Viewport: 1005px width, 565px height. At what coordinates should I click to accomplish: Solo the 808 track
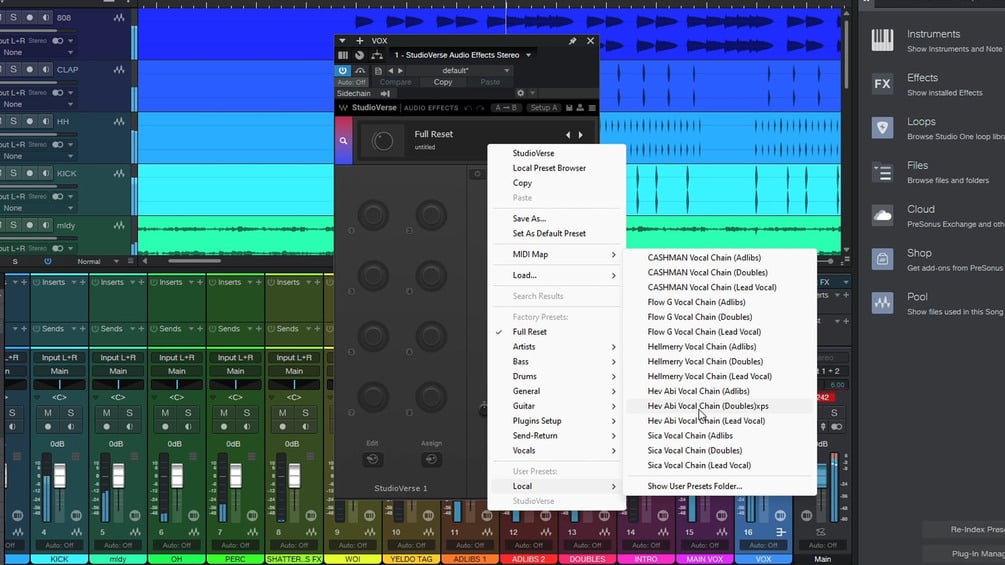tap(13, 17)
